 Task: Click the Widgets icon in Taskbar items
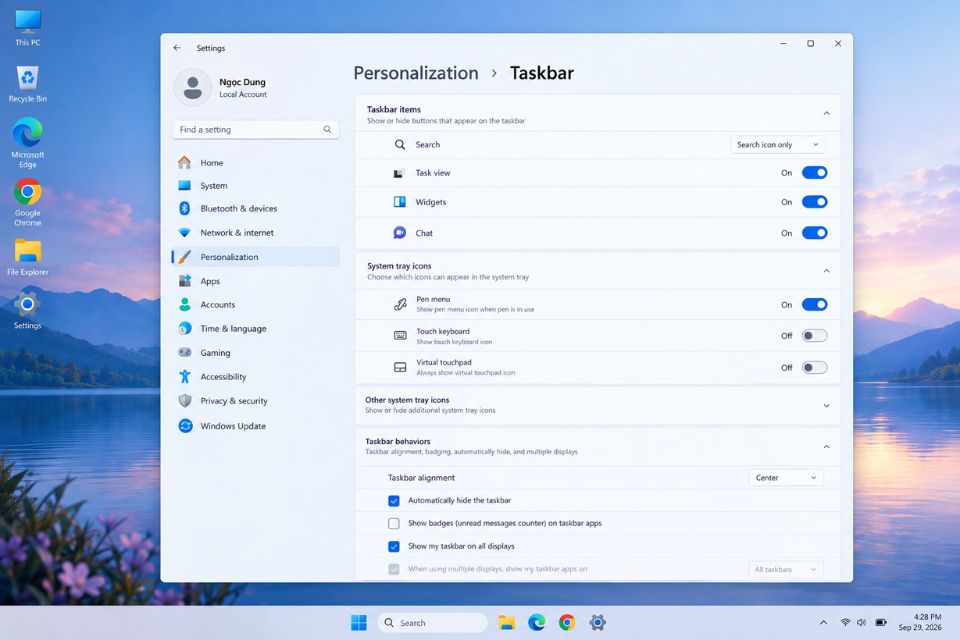[x=400, y=202]
